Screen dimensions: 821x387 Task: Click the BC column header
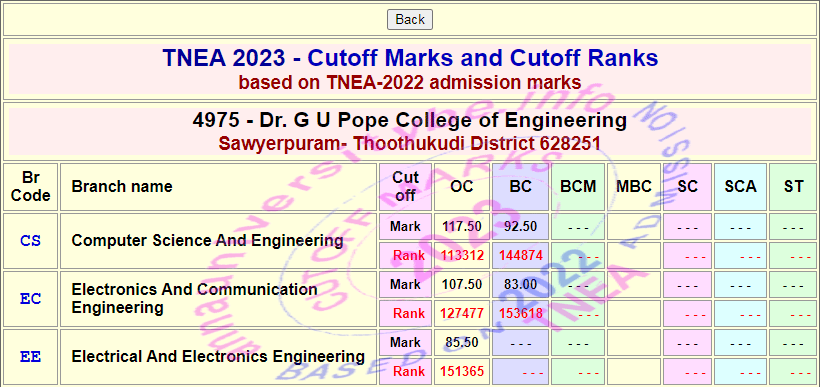pyautogui.click(x=520, y=186)
